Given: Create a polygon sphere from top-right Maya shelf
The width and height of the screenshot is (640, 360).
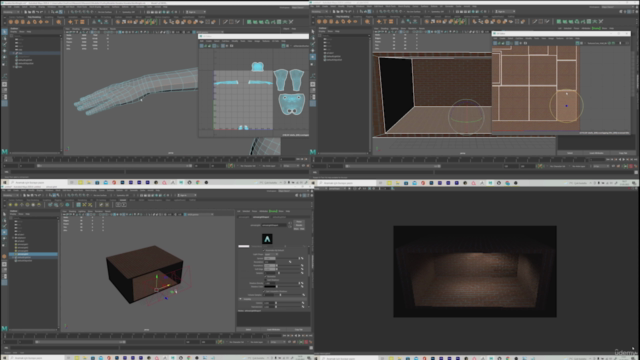Looking at the screenshot, I should [x=320, y=22].
